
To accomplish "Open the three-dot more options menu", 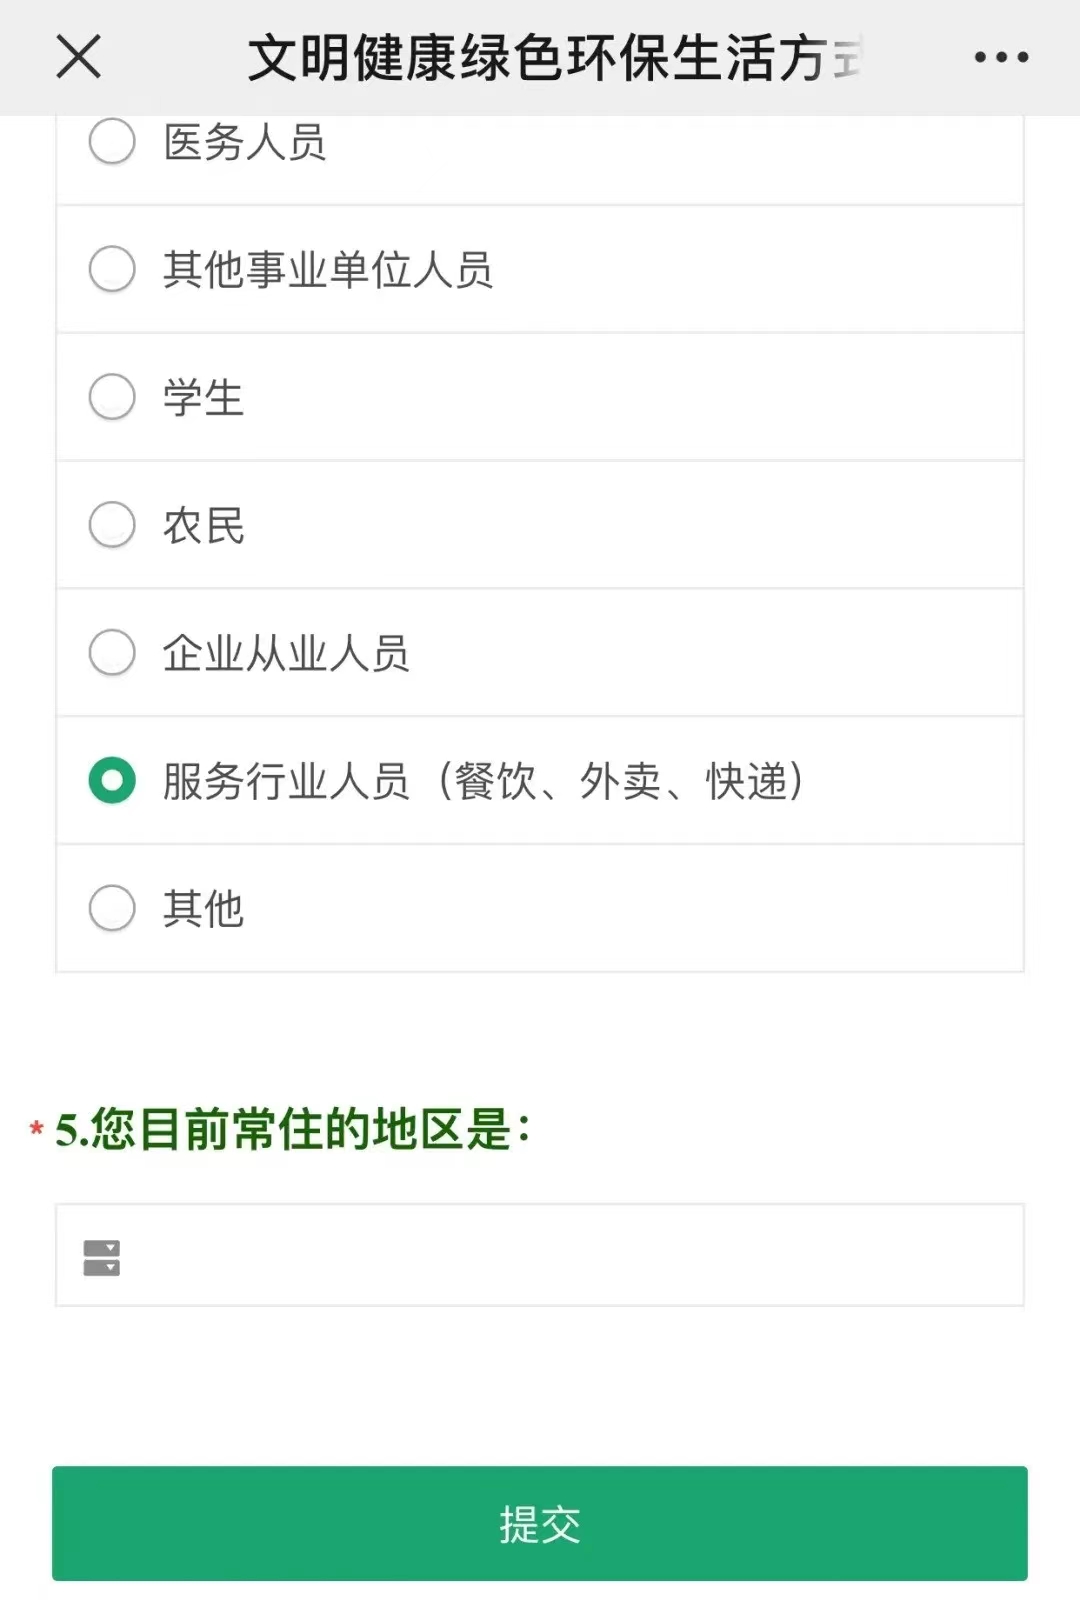I will tap(1001, 57).
